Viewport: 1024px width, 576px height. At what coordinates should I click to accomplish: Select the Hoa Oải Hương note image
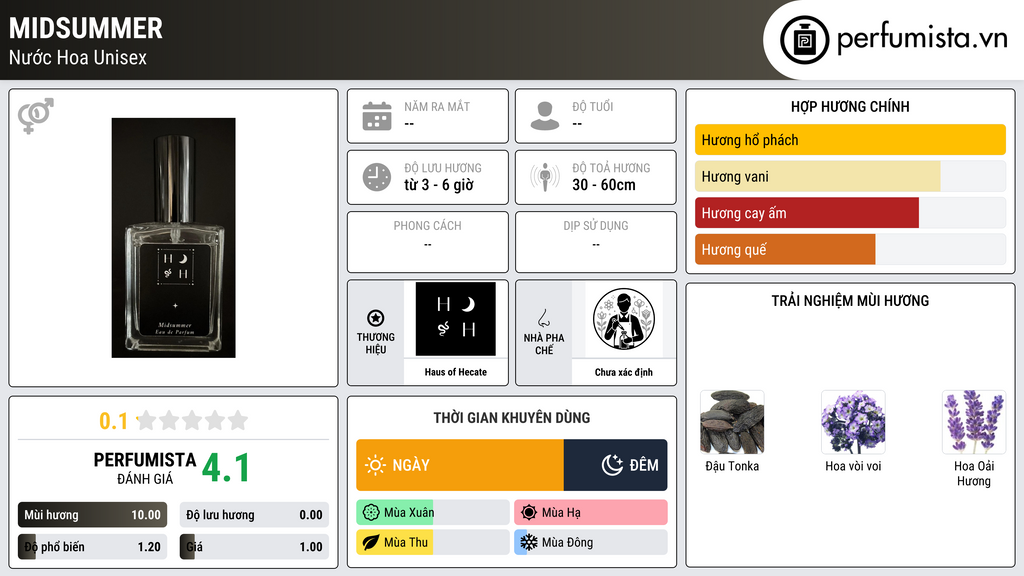[x=974, y=423]
